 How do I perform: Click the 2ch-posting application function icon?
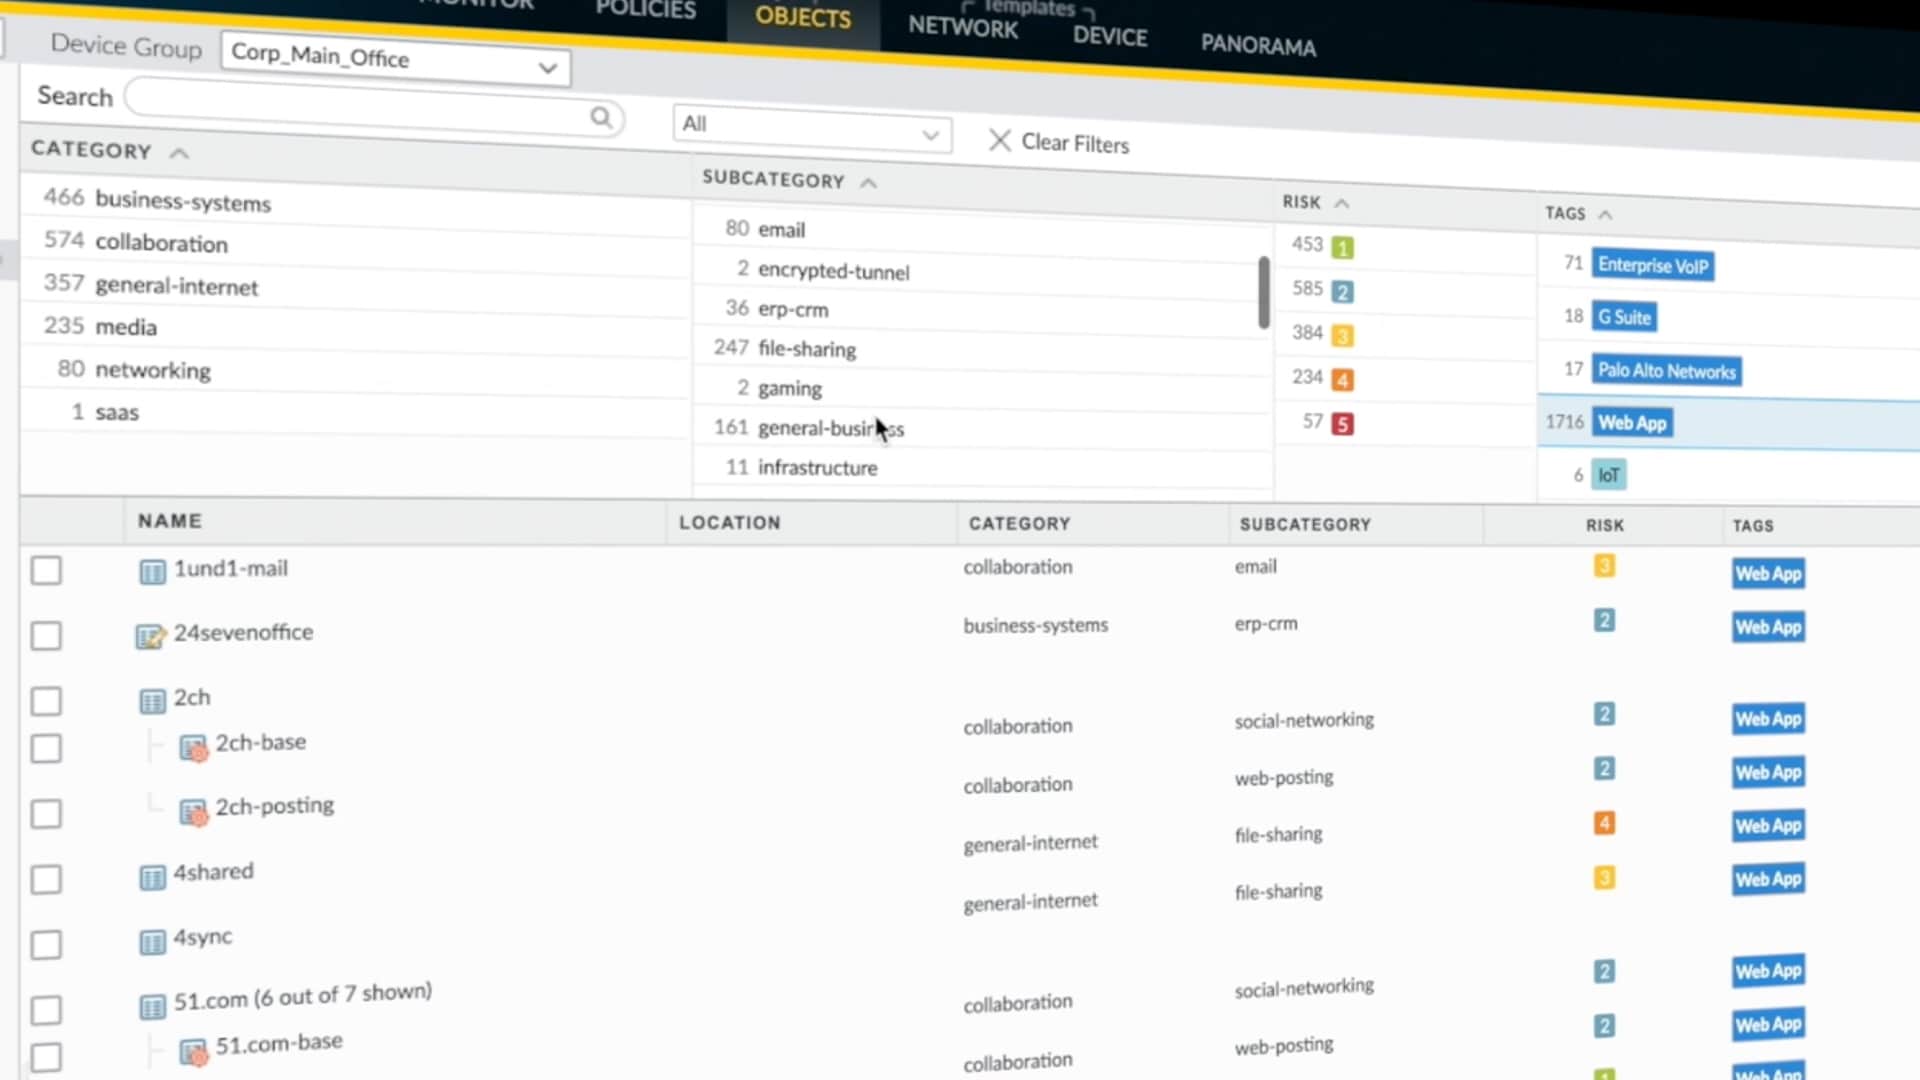click(x=194, y=812)
